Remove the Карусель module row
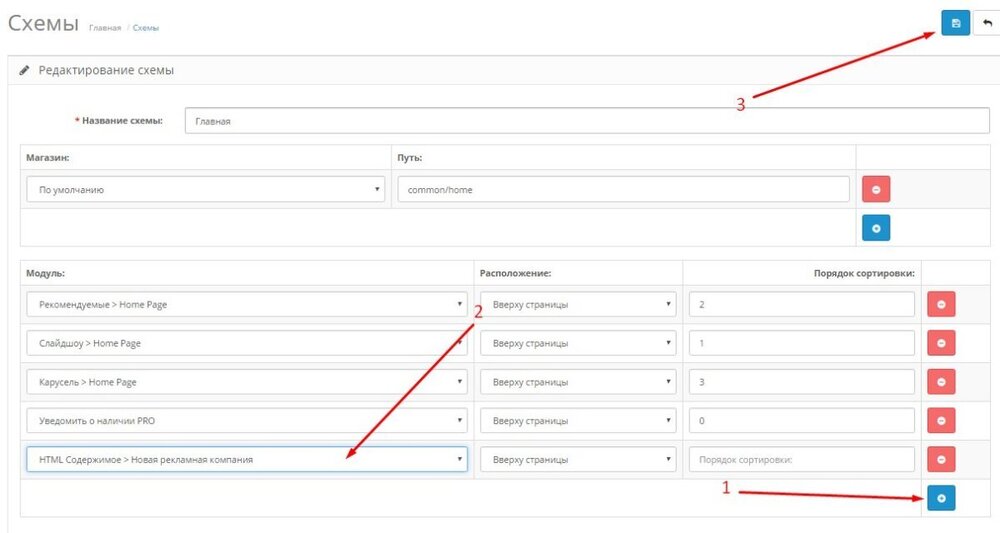 (x=941, y=382)
